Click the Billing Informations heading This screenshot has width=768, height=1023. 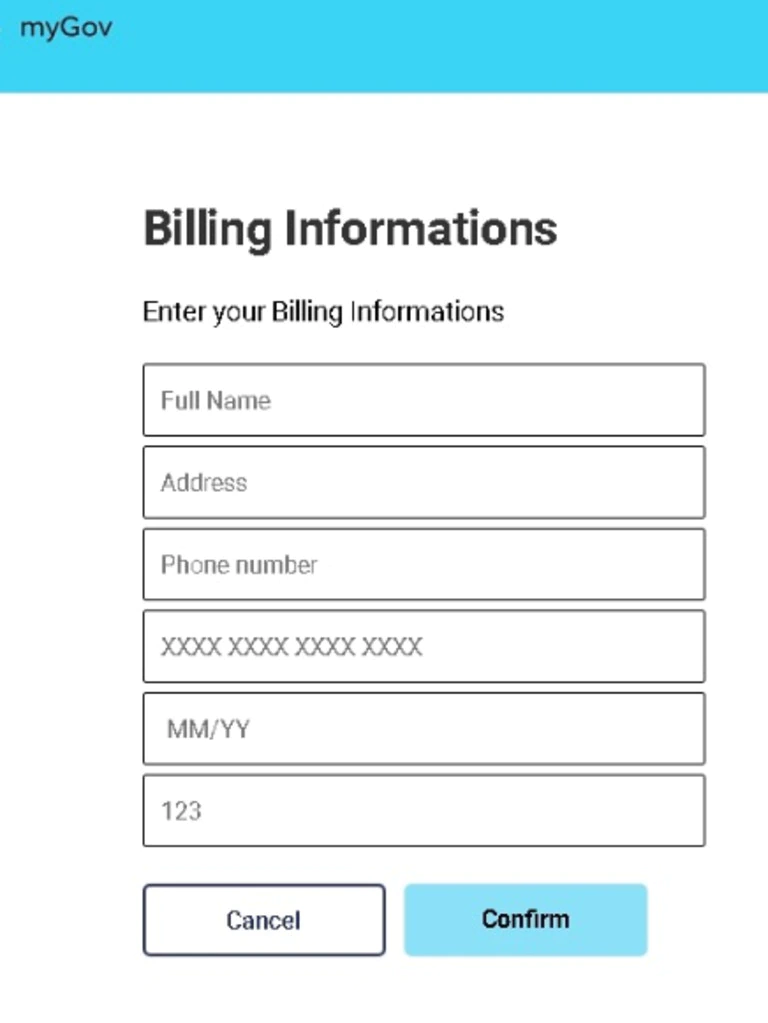pos(350,229)
